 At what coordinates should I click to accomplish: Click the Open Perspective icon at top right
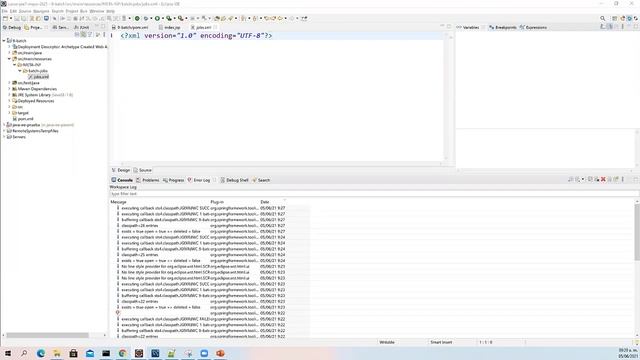(615, 18)
